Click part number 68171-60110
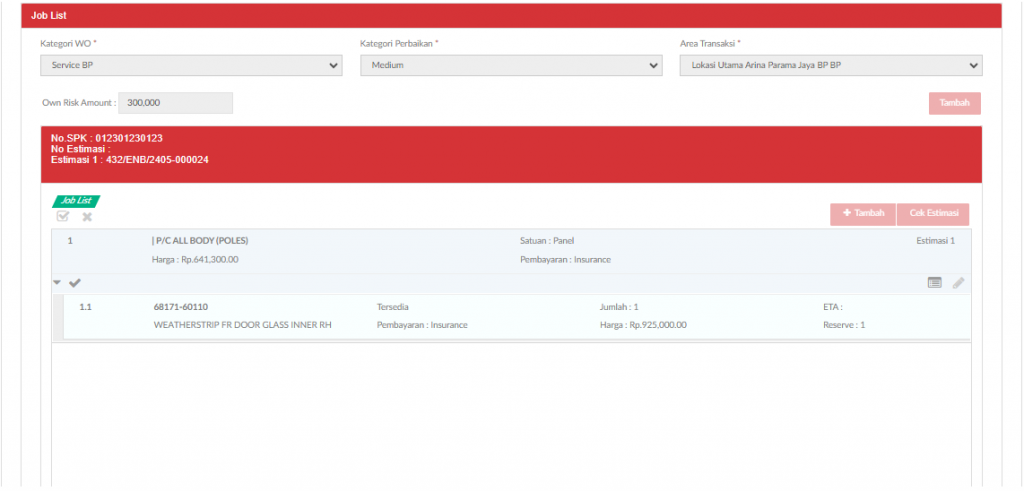Screen dimensions: 1024x491 pyautogui.click(x=181, y=307)
